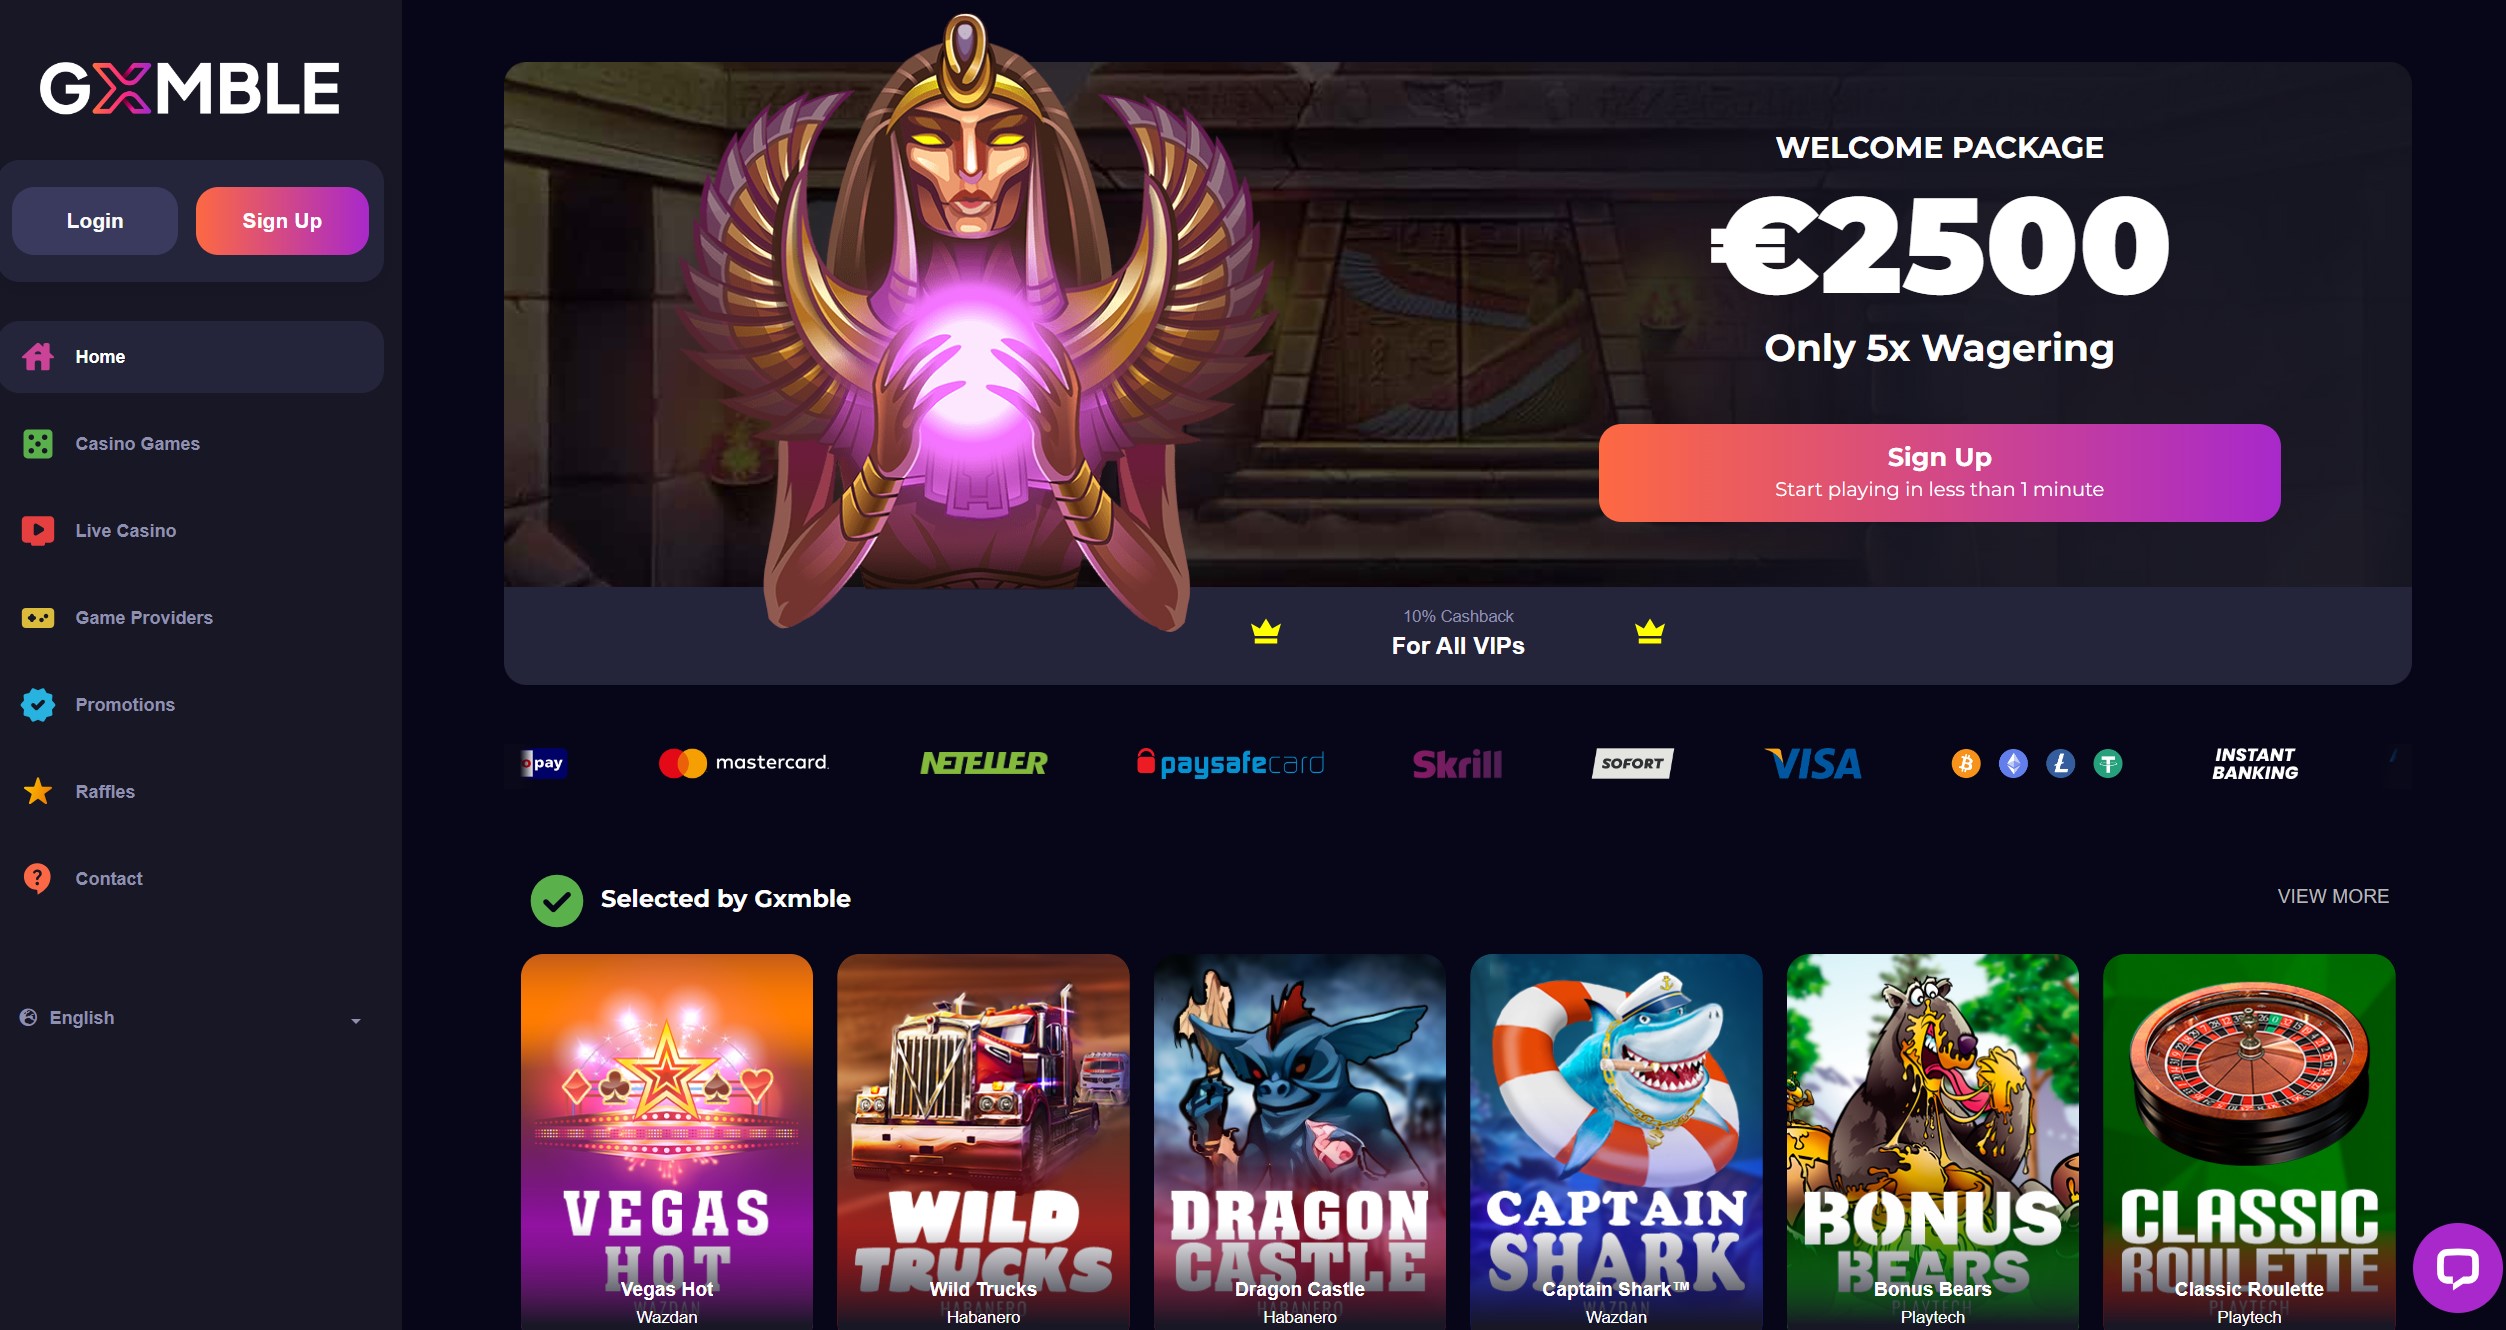The image size is (2506, 1330).
Task: Click the GXMBLE logo
Action: coord(190,88)
